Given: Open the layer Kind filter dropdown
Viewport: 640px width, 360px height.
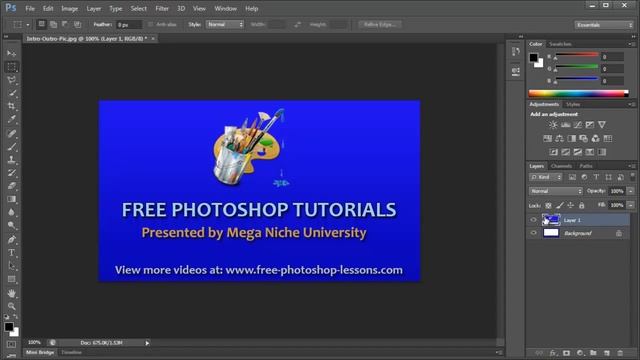Looking at the screenshot, I should tap(546, 177).
